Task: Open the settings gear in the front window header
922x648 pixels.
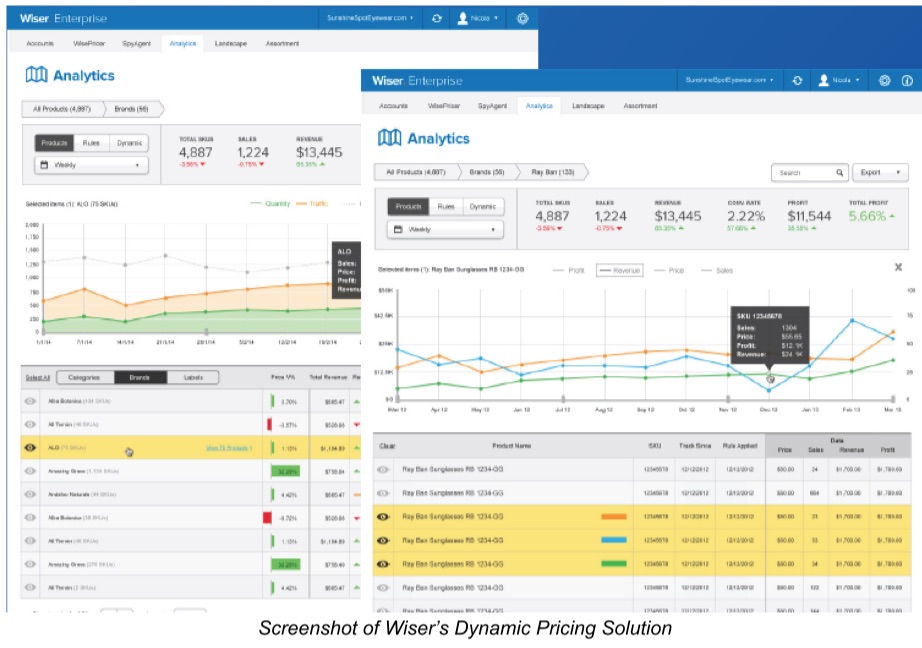Action: [x=884, y=81]
